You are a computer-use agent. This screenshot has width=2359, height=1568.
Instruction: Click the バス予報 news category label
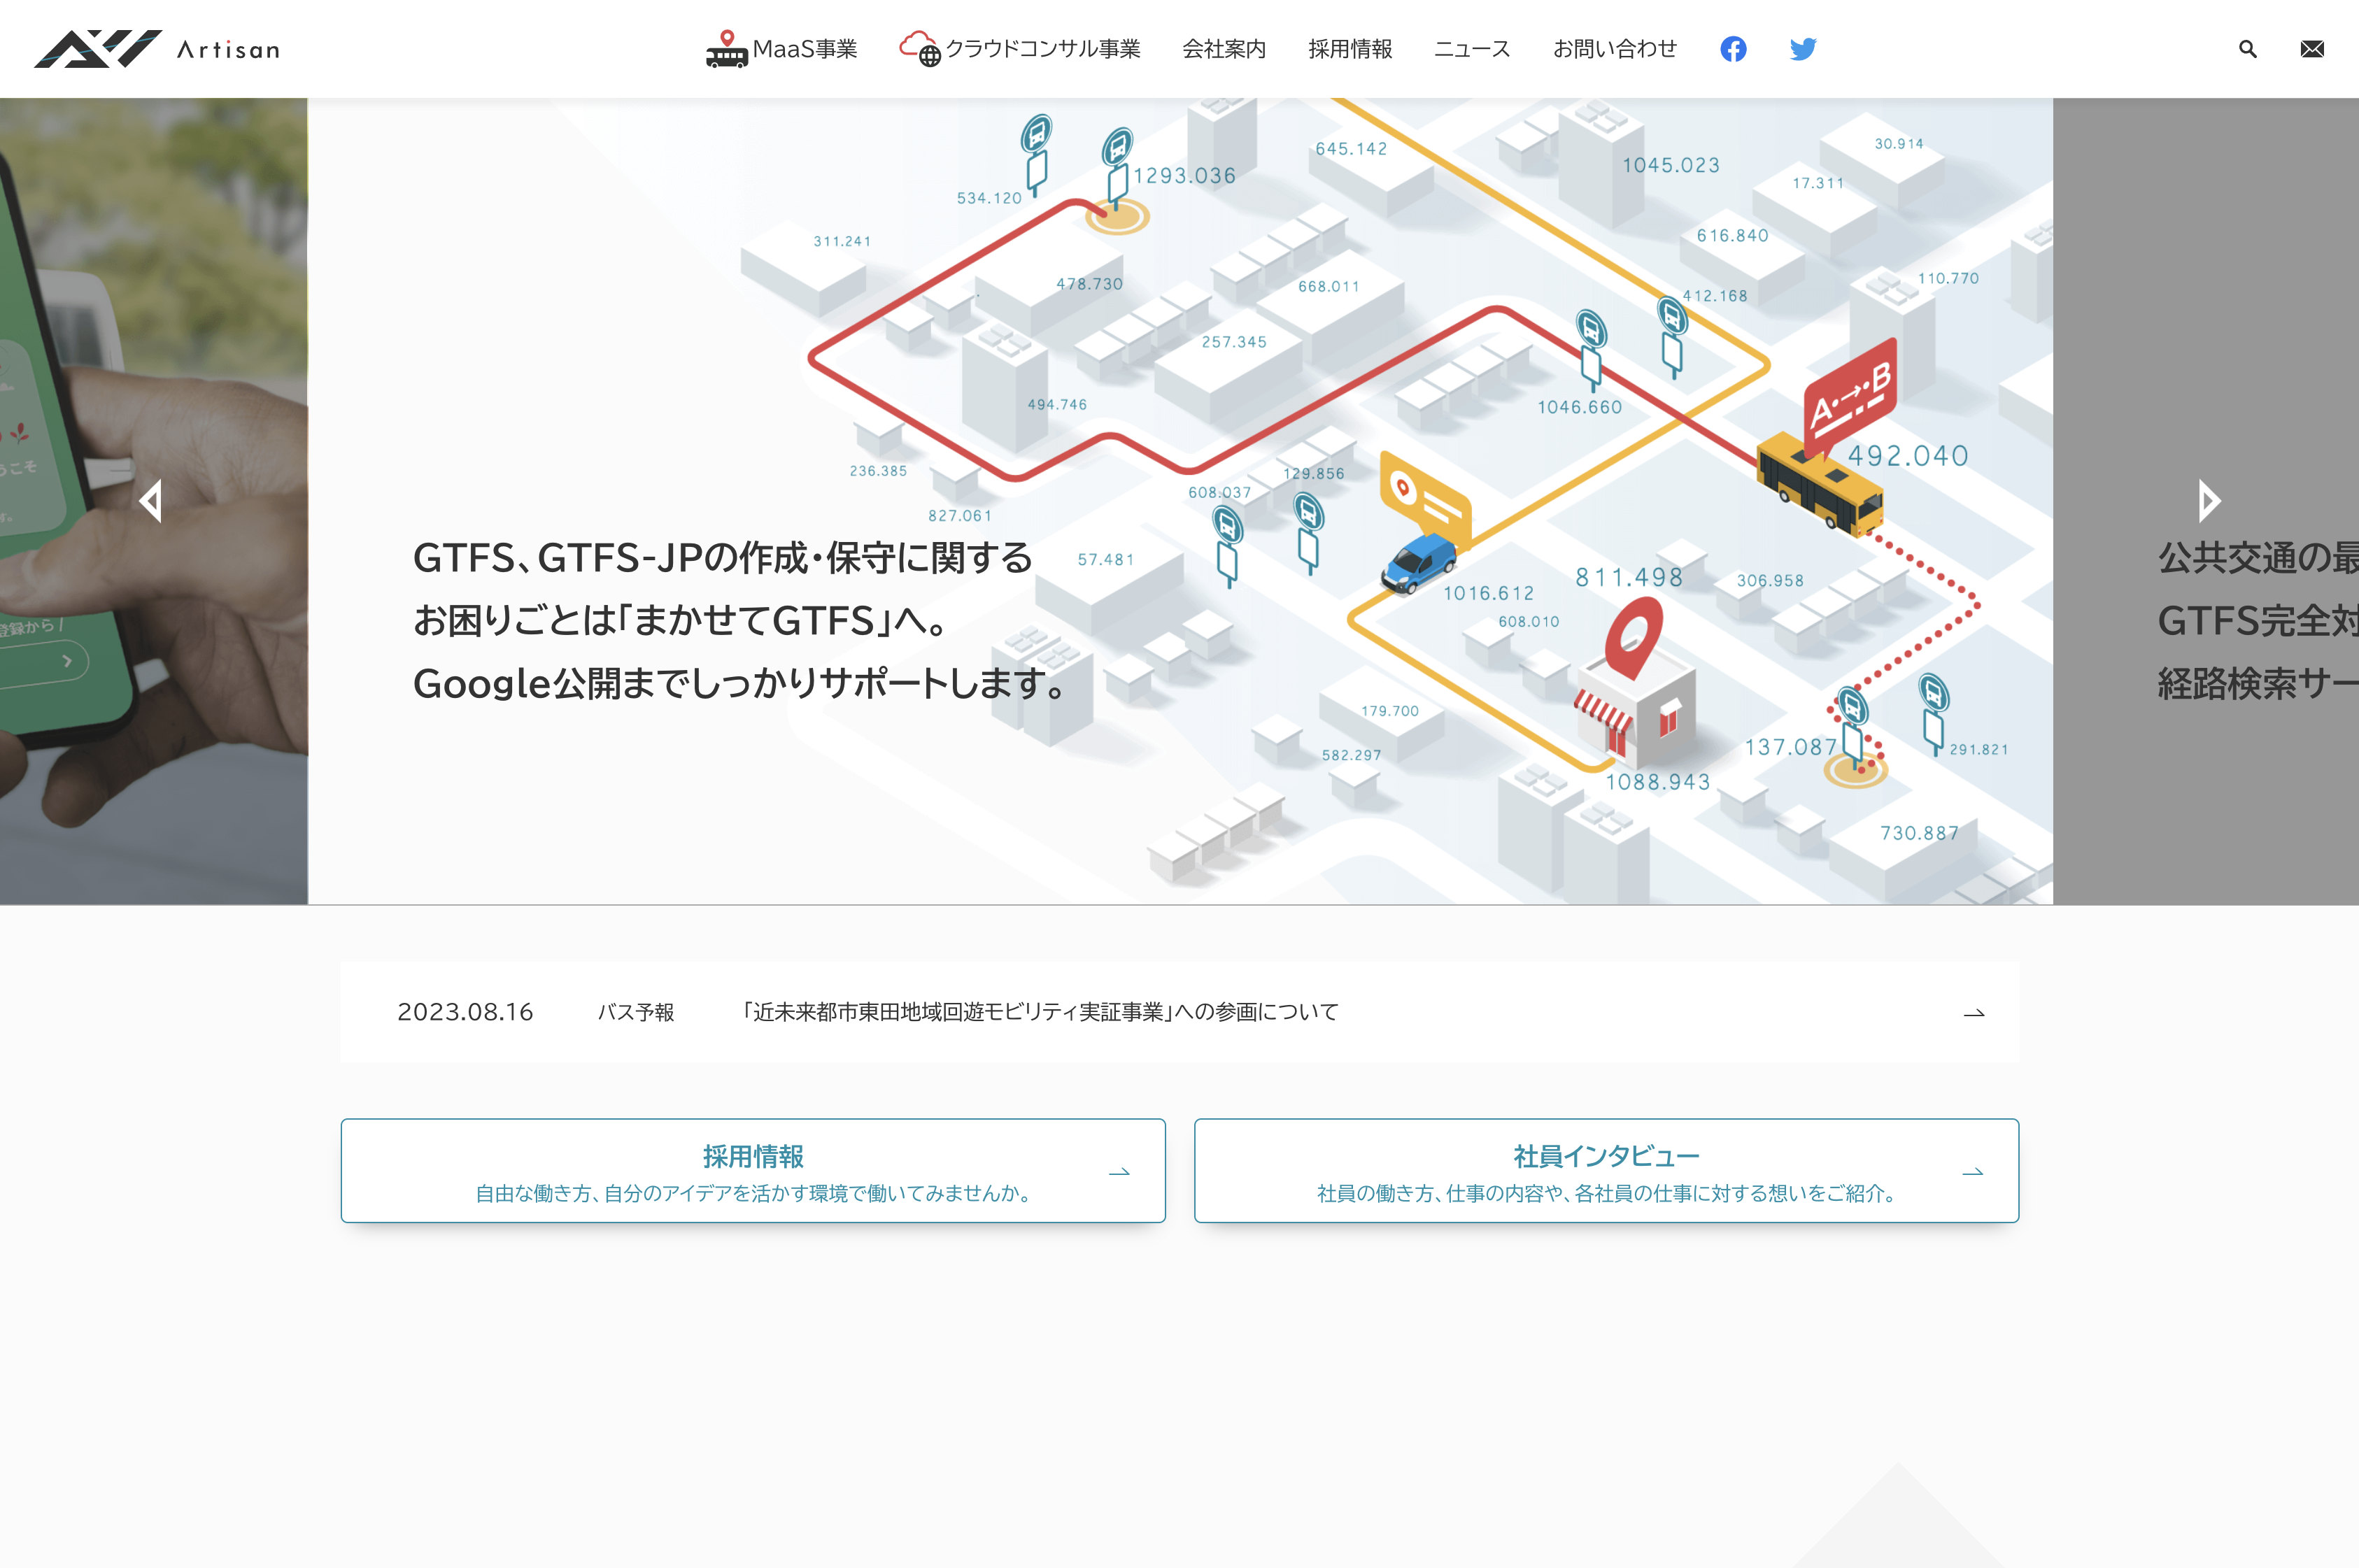click(x=636, y=1012)
